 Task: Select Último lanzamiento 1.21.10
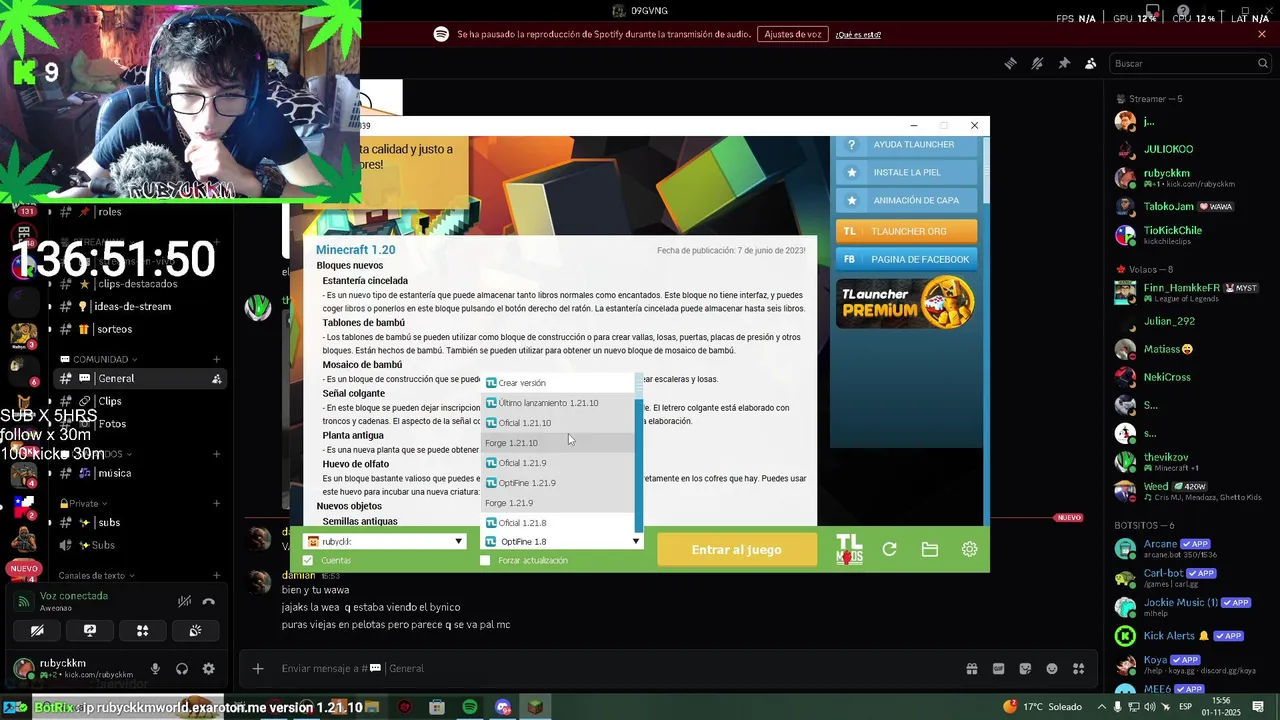[x=558, y=403]
